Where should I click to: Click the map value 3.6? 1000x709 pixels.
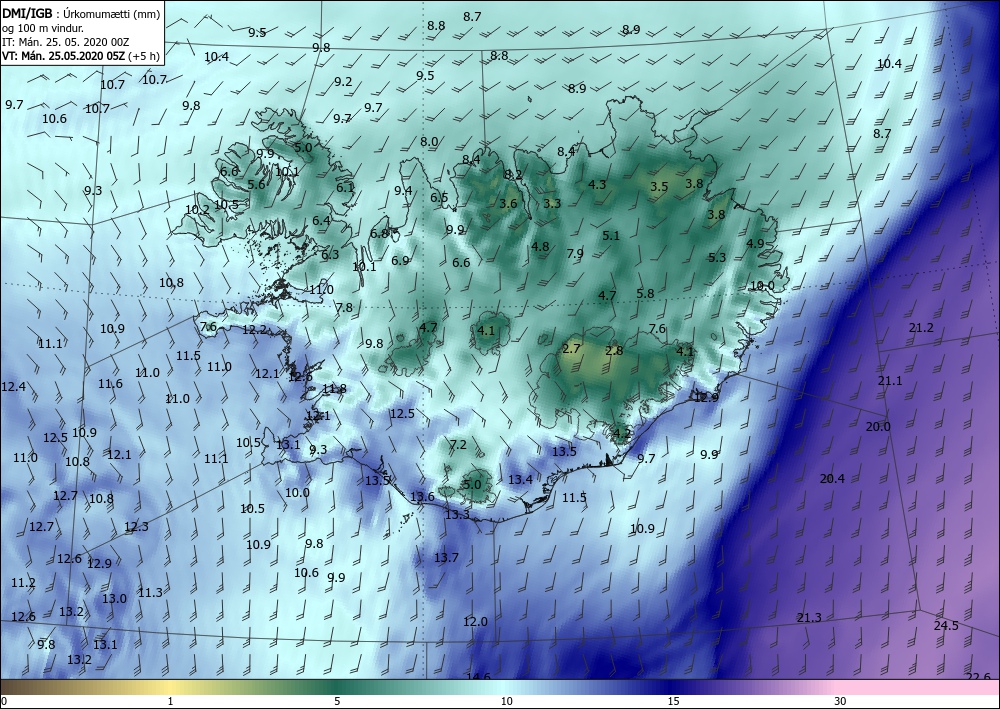(x=508, y=203)
